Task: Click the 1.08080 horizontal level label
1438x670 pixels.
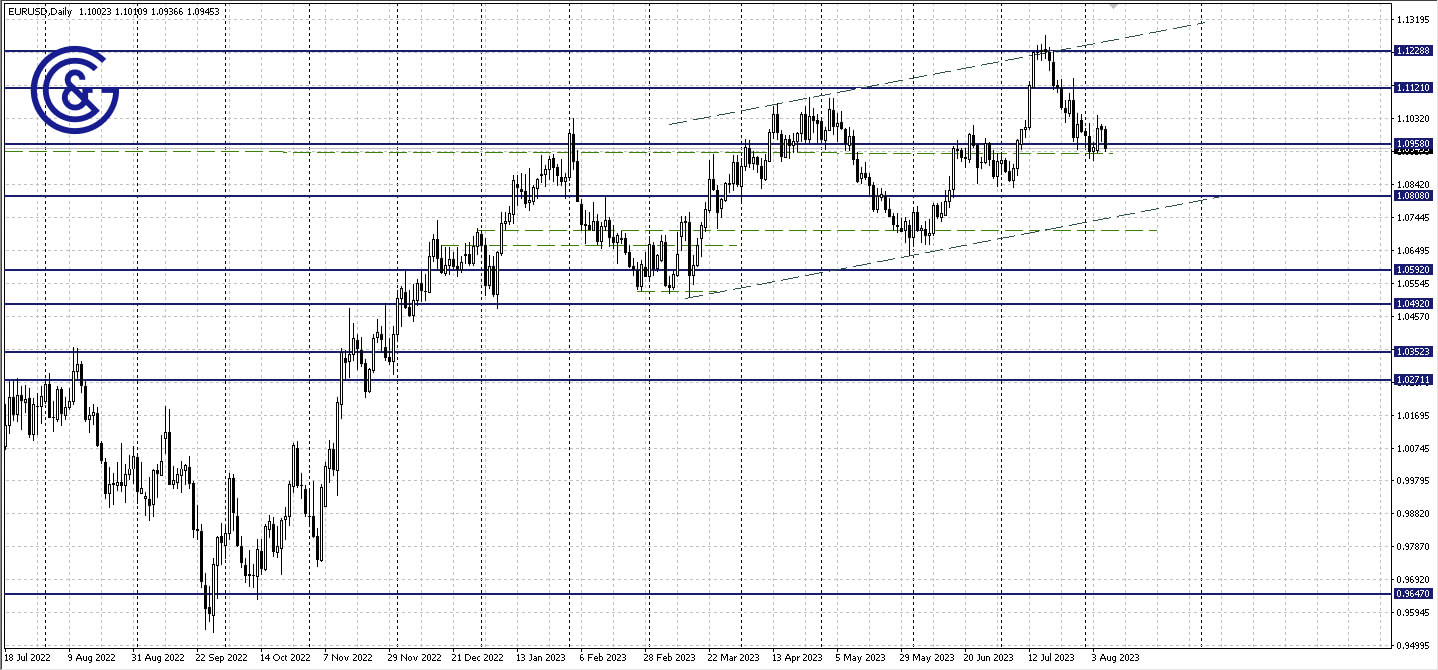Action: pos(1412,197)
